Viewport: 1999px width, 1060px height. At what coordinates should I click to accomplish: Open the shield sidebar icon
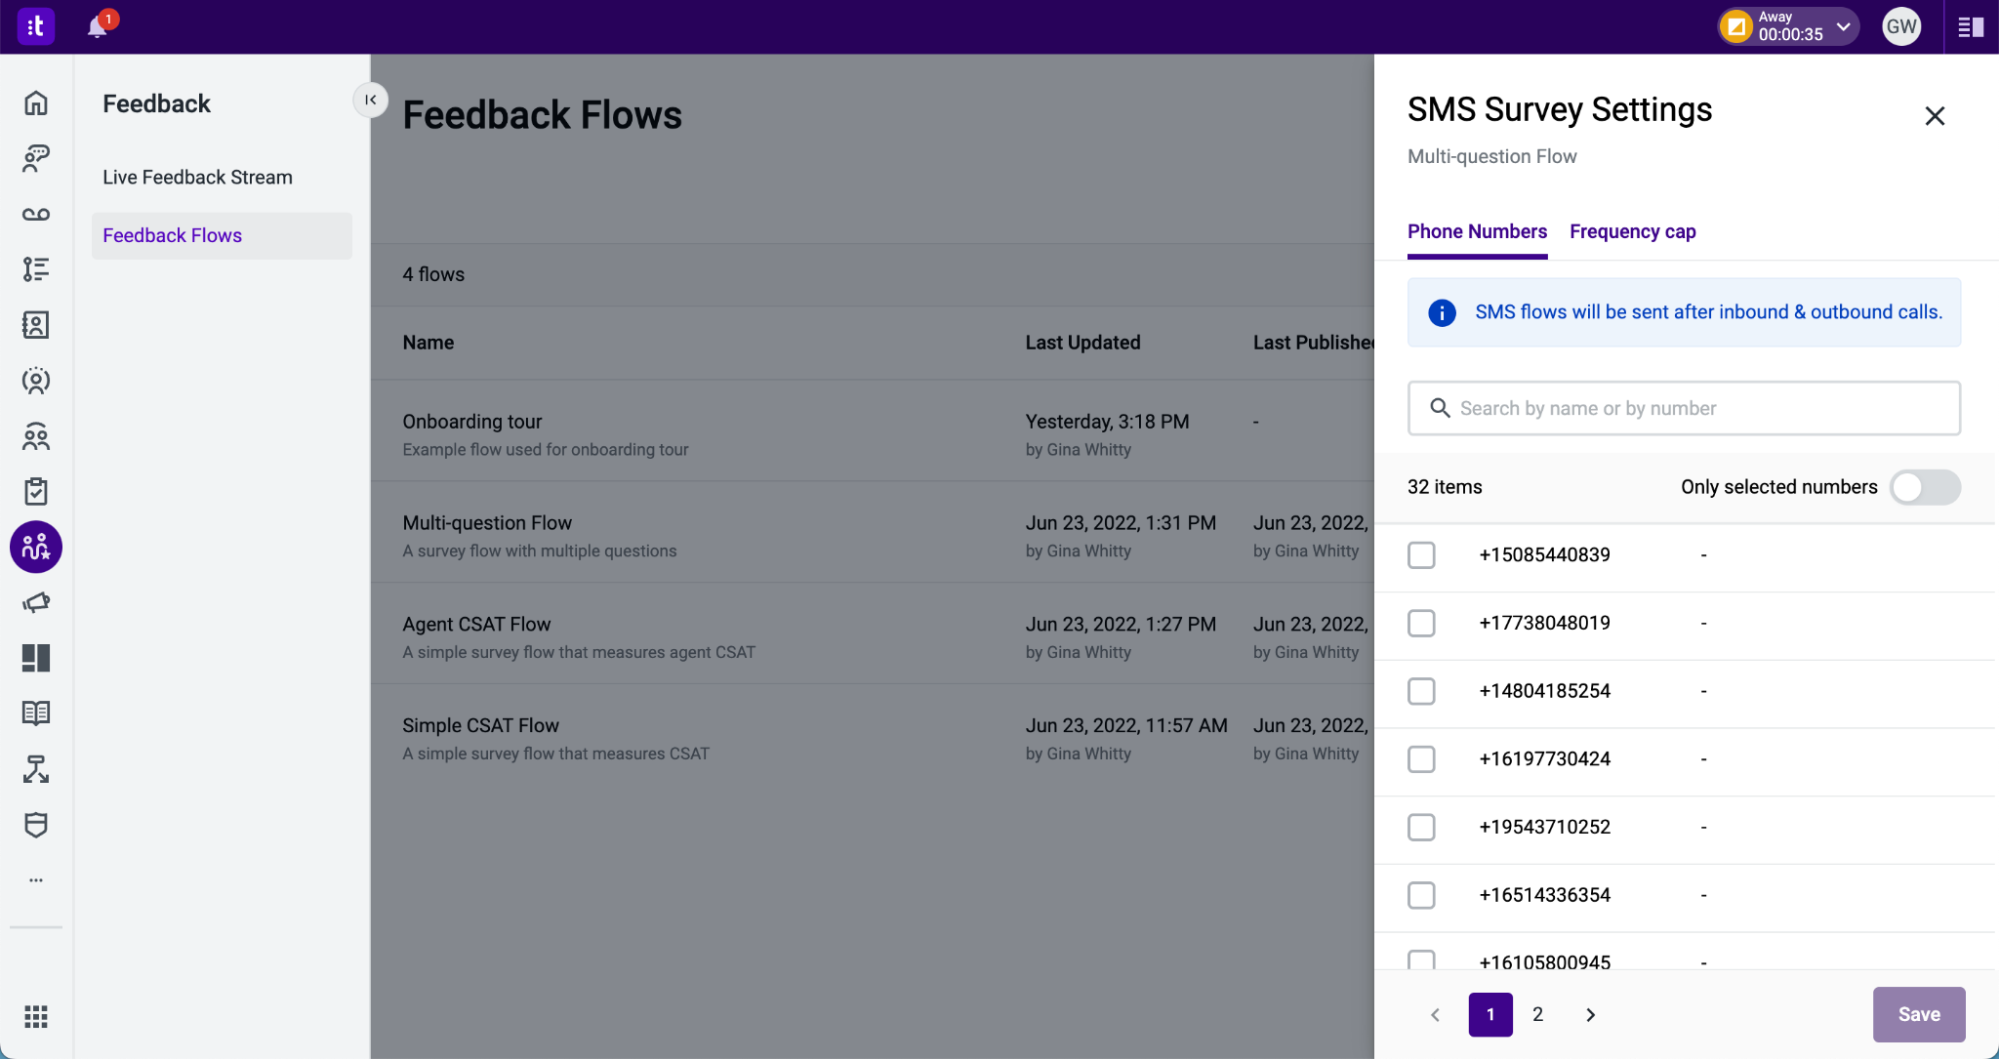click(36, 825)
